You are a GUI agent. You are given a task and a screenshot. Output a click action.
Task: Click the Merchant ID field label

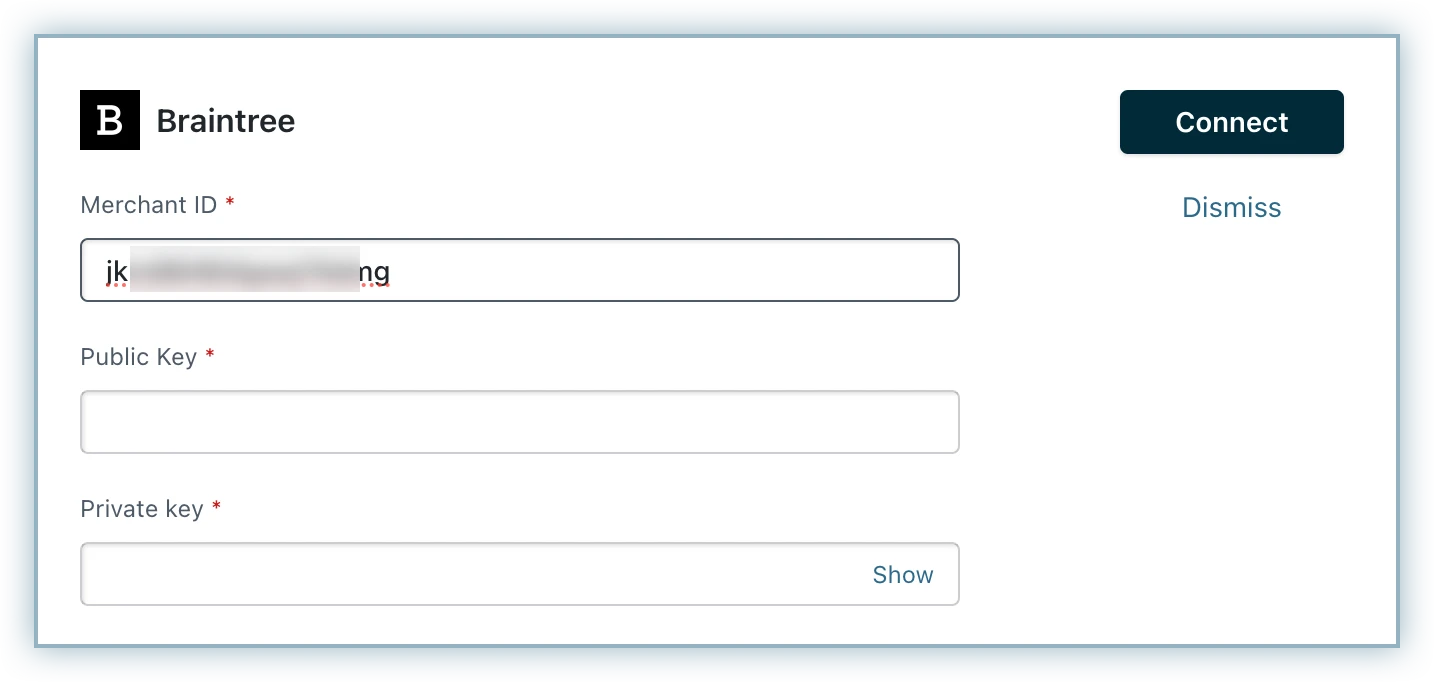point(148,205)
